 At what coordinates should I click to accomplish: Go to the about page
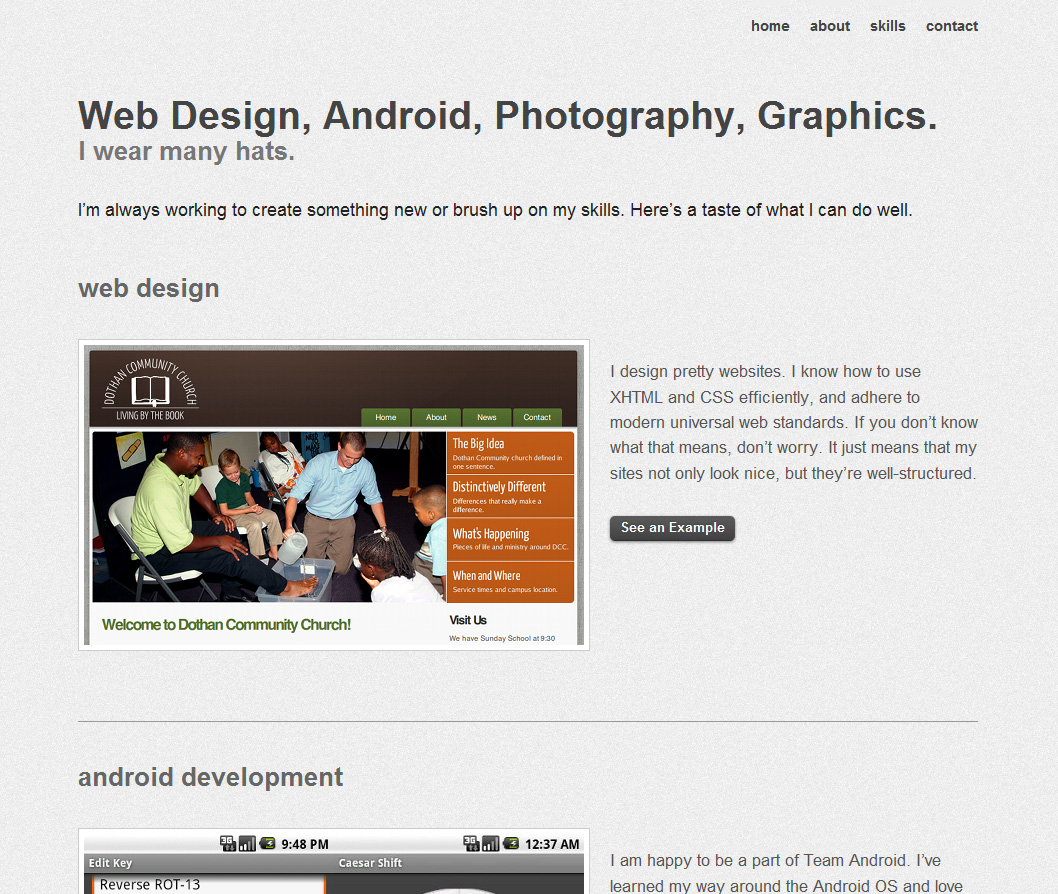(829, 26)
